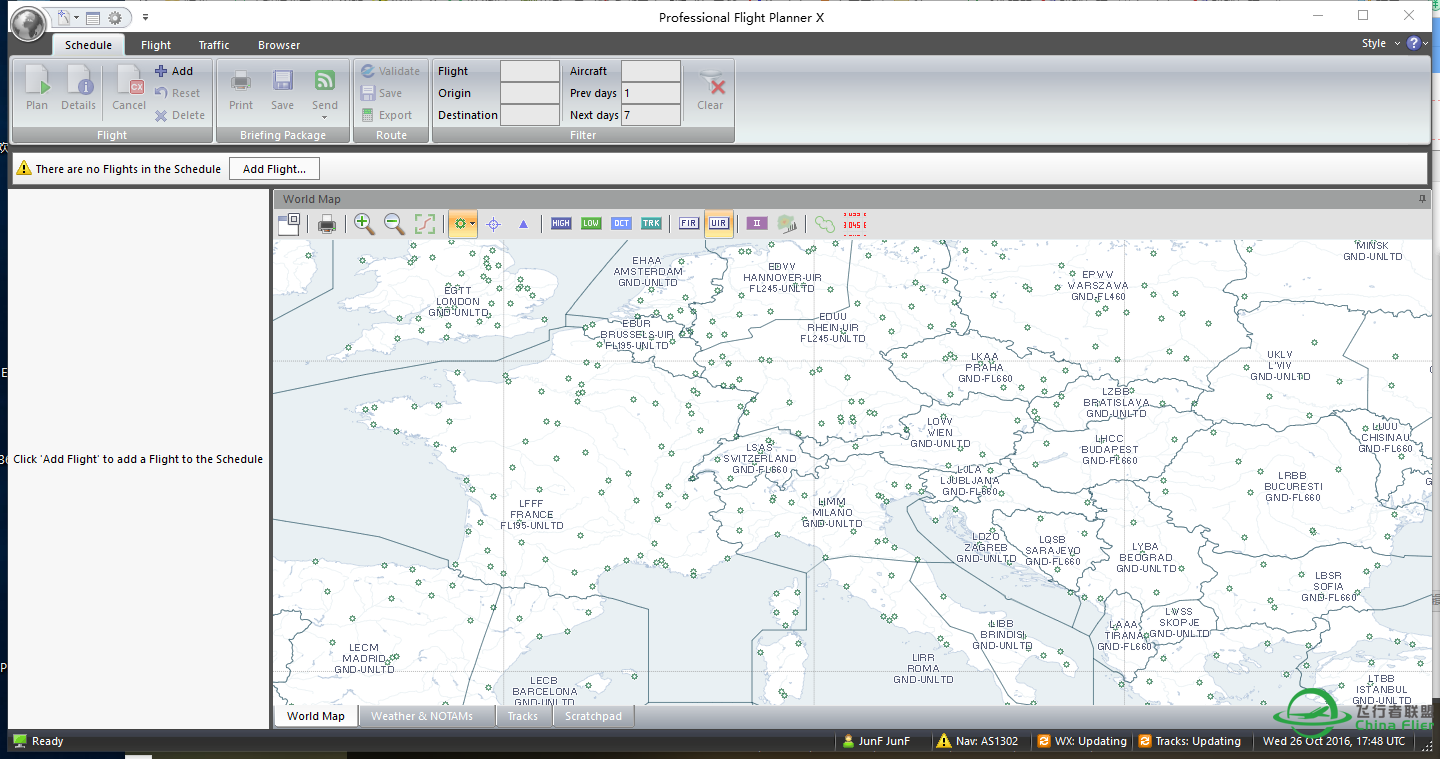Click the Prev days field showing 1
1440x759 pixels.
pyautogui.click(x=651, y=93)
